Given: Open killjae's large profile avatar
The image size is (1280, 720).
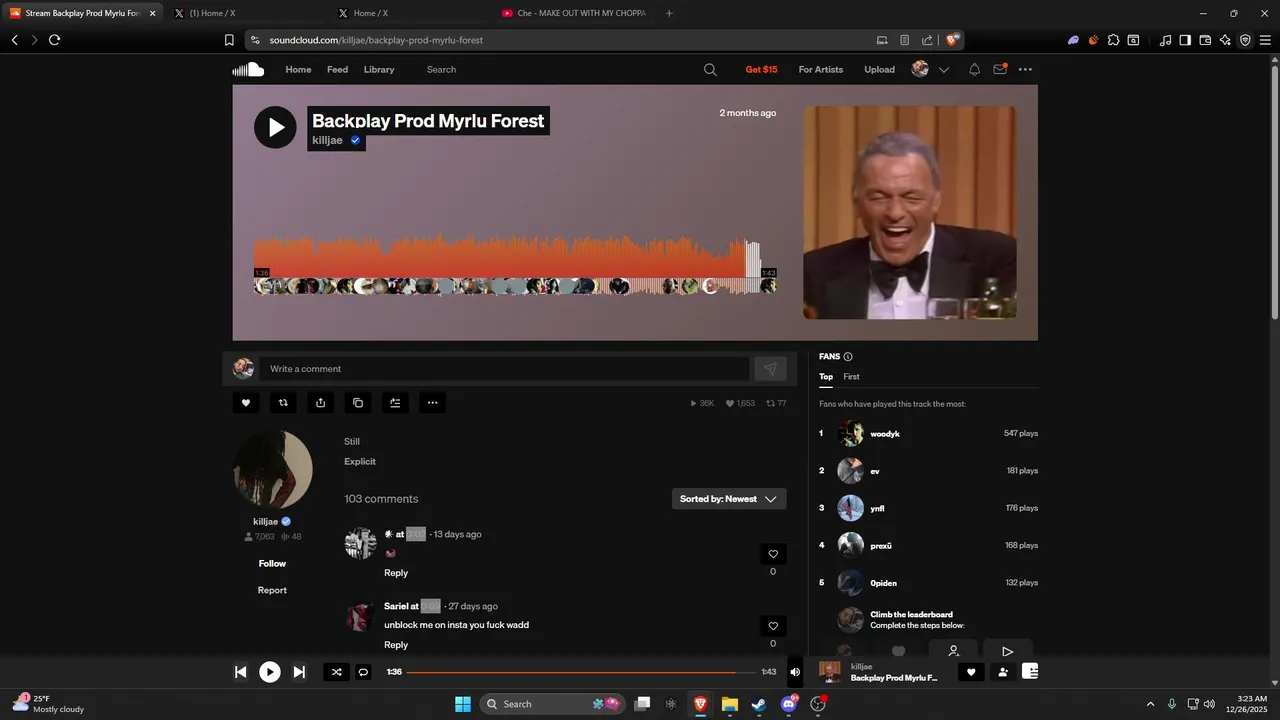Looking at the screenshot, I should click(x=273, y=470).
